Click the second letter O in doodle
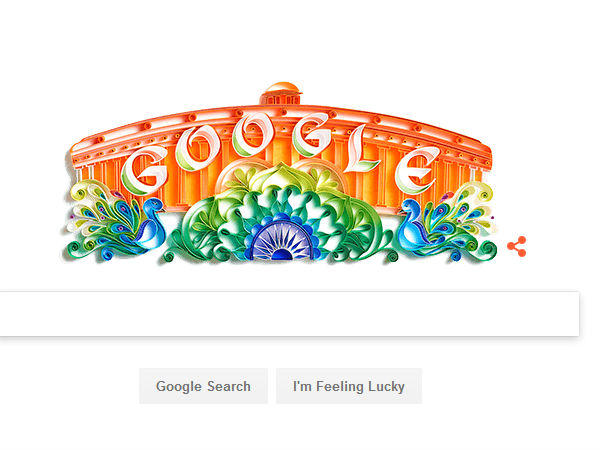The image size is (600, 450). click(x=253, y=134)
